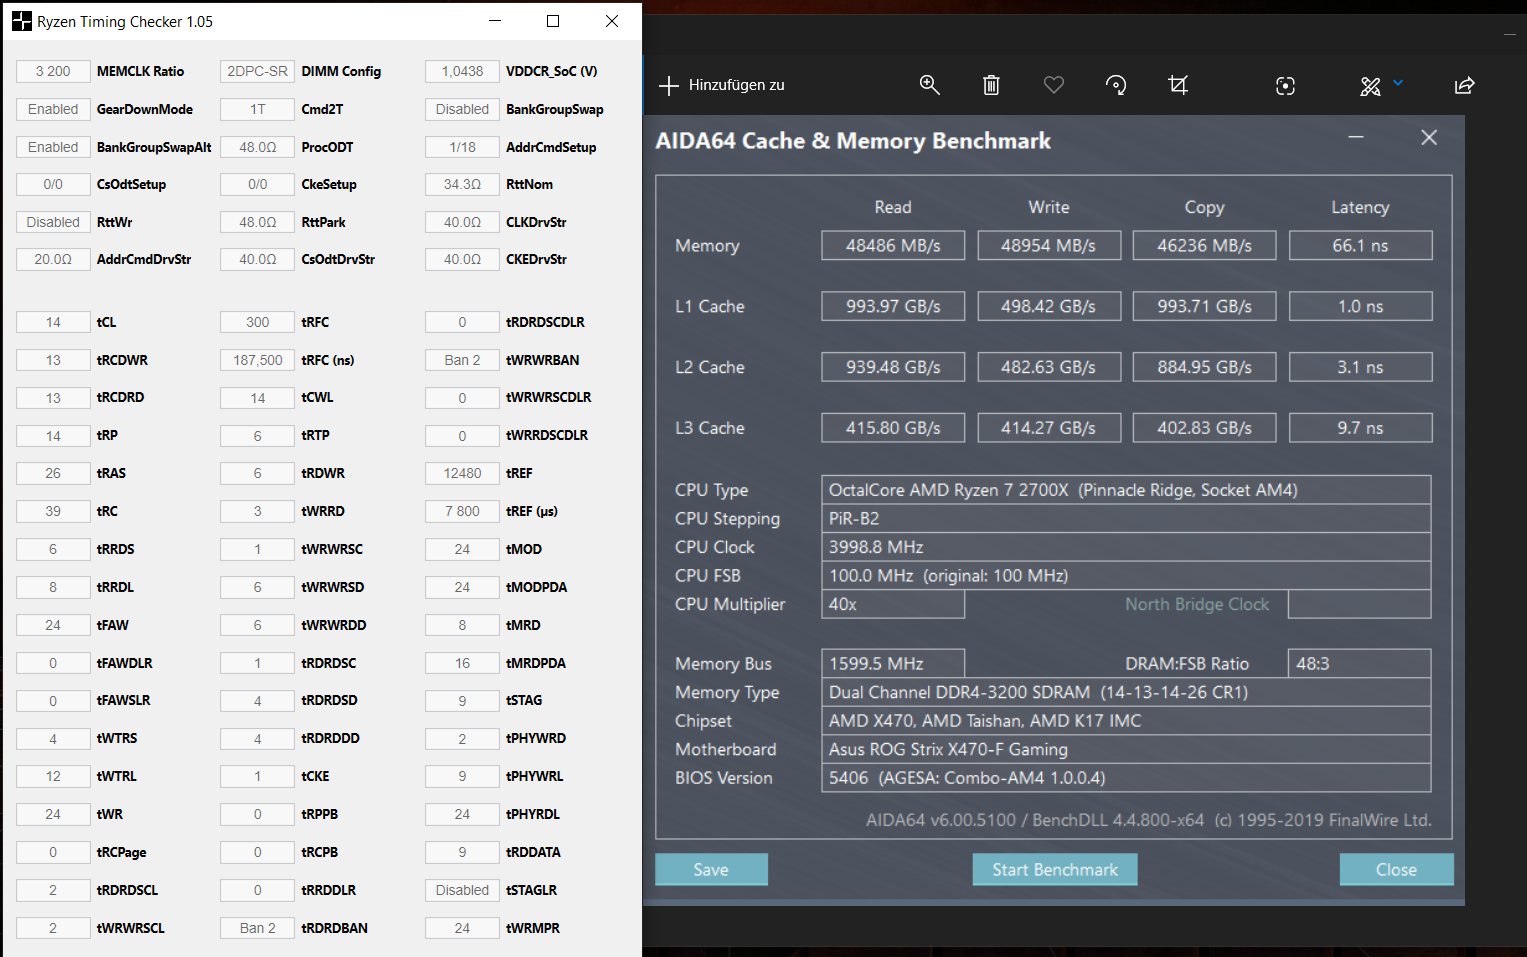
Task: Click the tWTRL value 12
Action: coord(53,776)
